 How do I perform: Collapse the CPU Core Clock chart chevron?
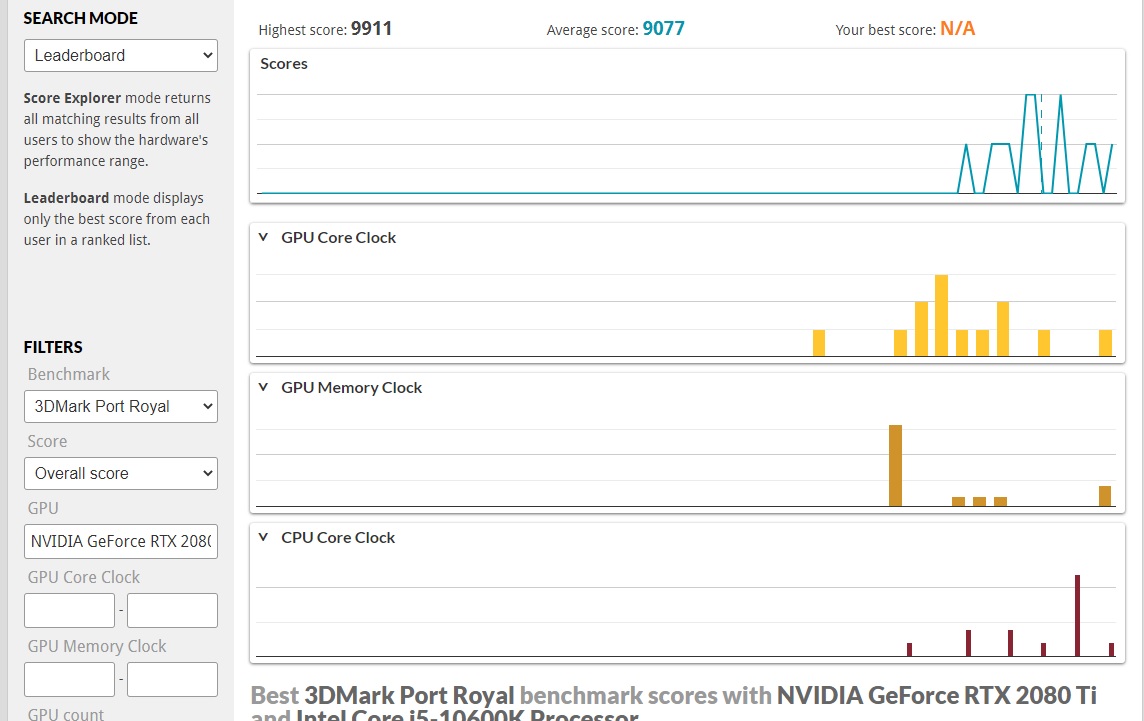click(x=263, y=537)
